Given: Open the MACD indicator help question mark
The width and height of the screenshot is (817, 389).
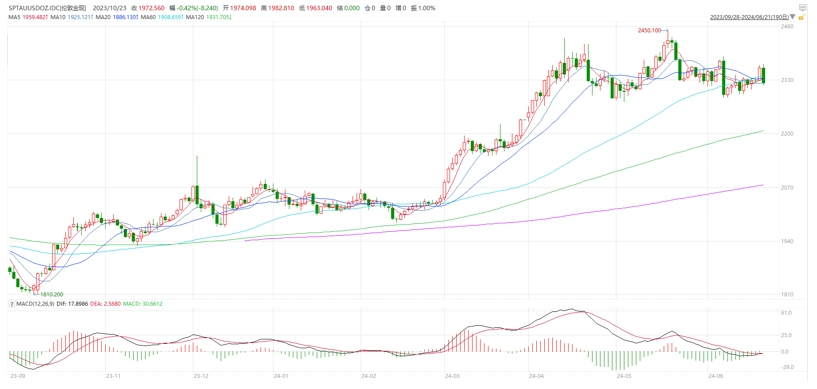Looking at the screenshot, I should point(13,304).
